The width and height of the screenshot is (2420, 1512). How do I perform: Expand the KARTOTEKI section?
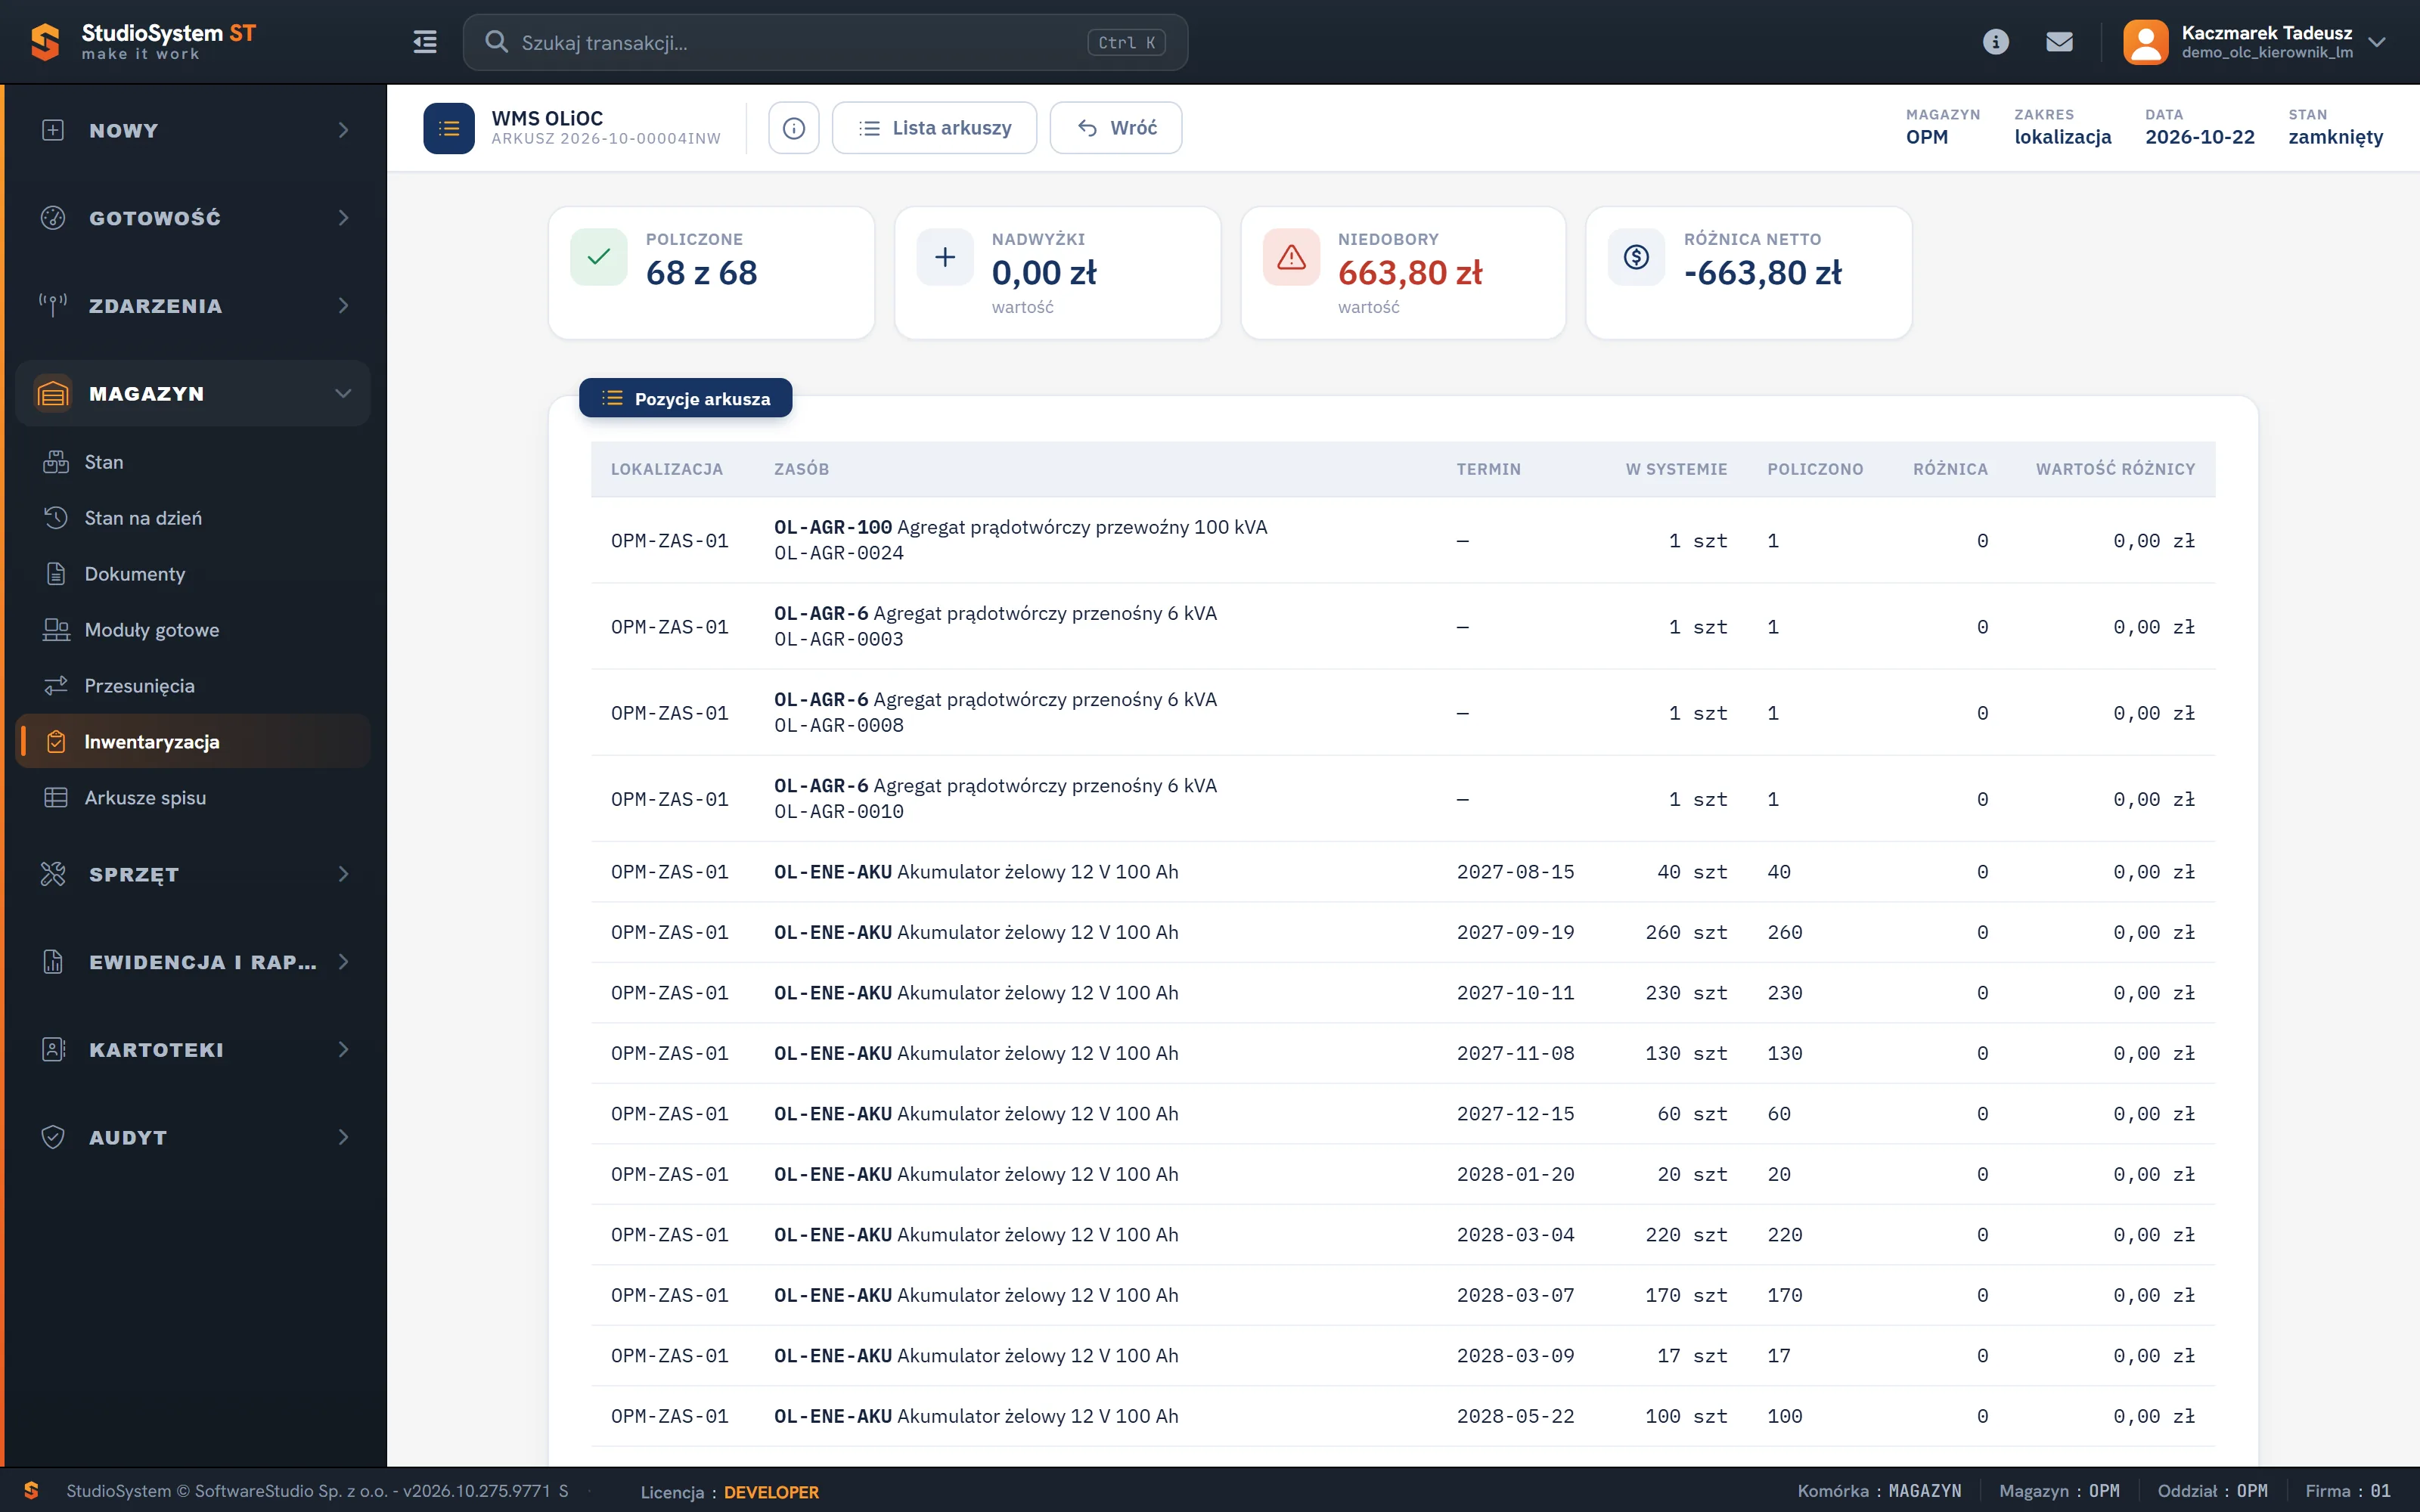tap(194, 1050)
